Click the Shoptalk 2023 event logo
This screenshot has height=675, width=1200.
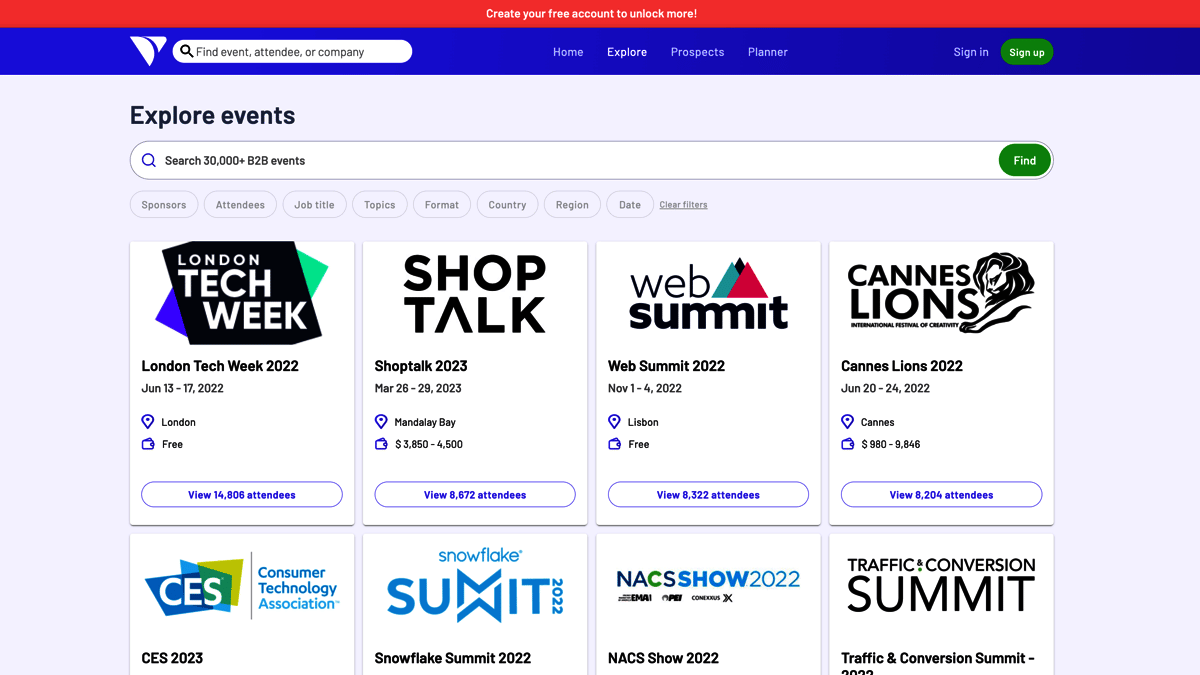click(474, 293)
